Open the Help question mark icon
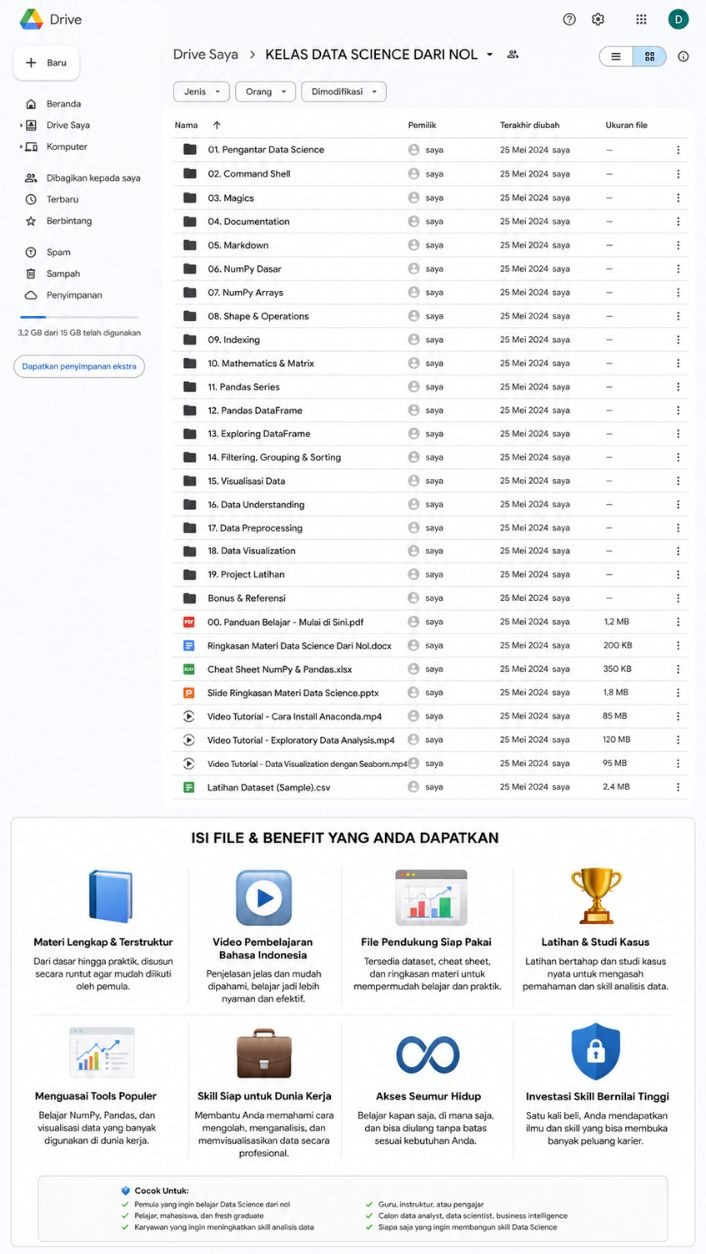 click(x=569, y=19)
